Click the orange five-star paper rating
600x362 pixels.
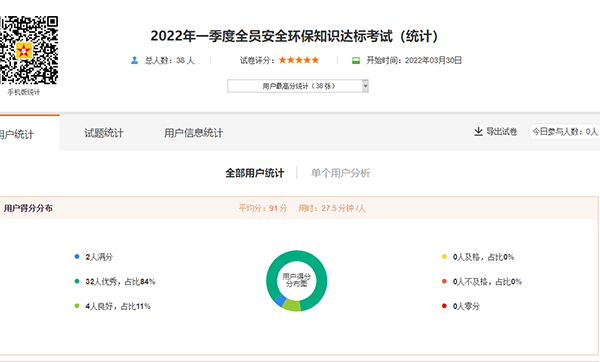299,60
